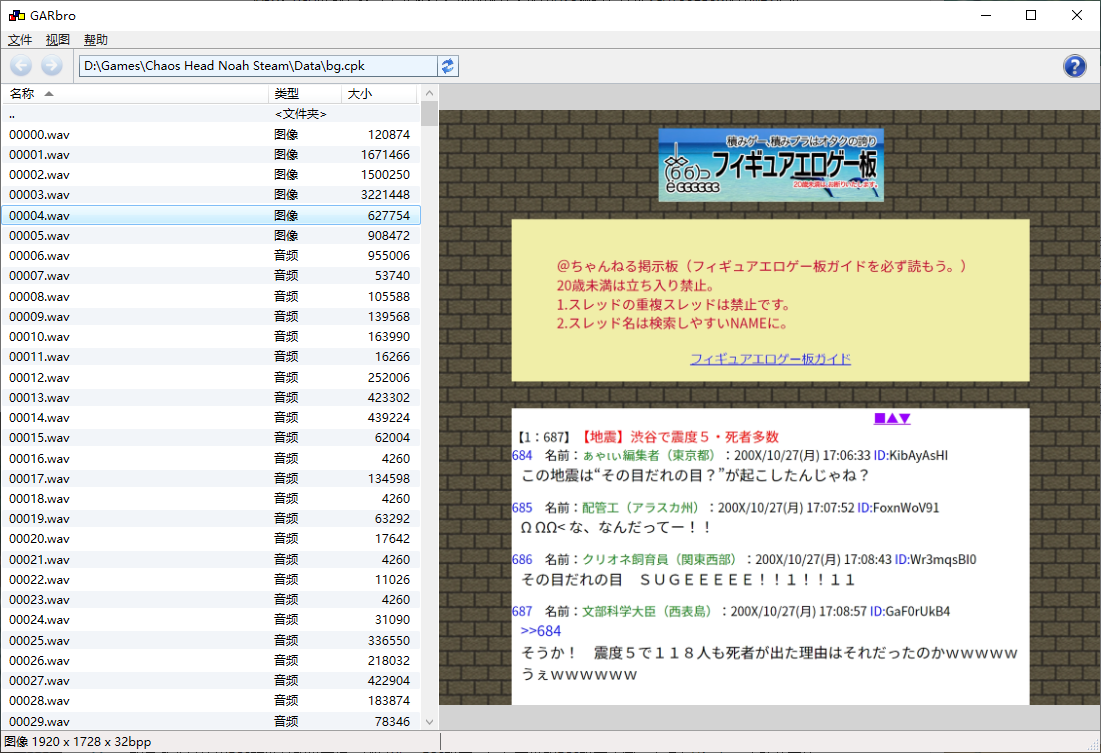The height and width of the screenshot is (753, 1101).
Task: Click the file list scroll-down arrow
Action: 430,721
